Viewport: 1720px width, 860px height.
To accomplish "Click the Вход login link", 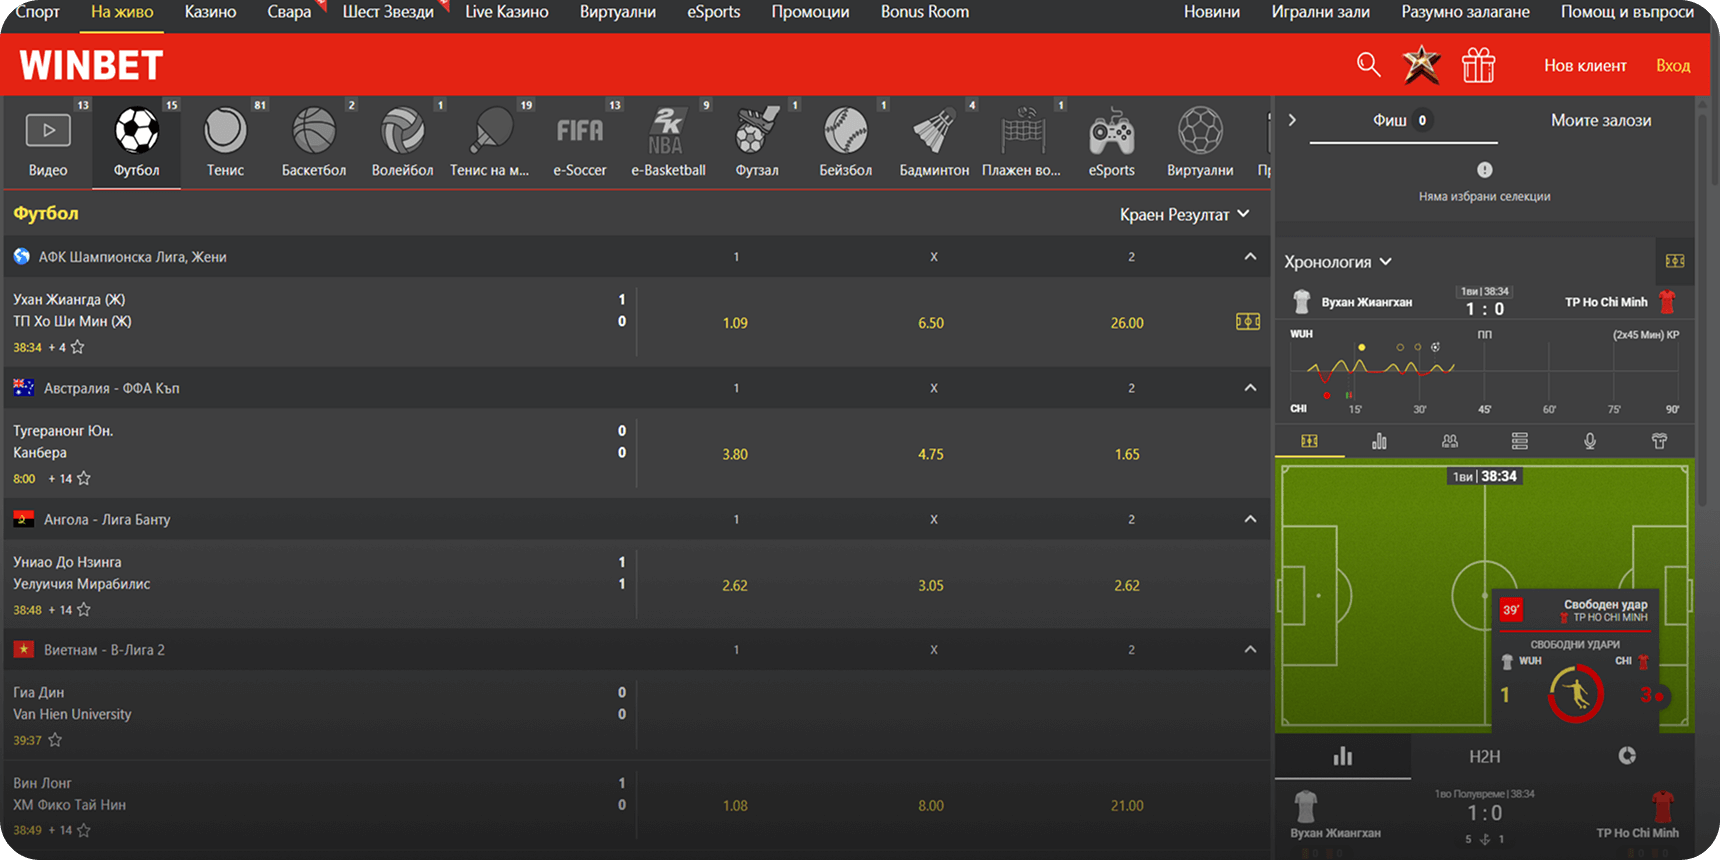I will click(x=1672, y=66).
